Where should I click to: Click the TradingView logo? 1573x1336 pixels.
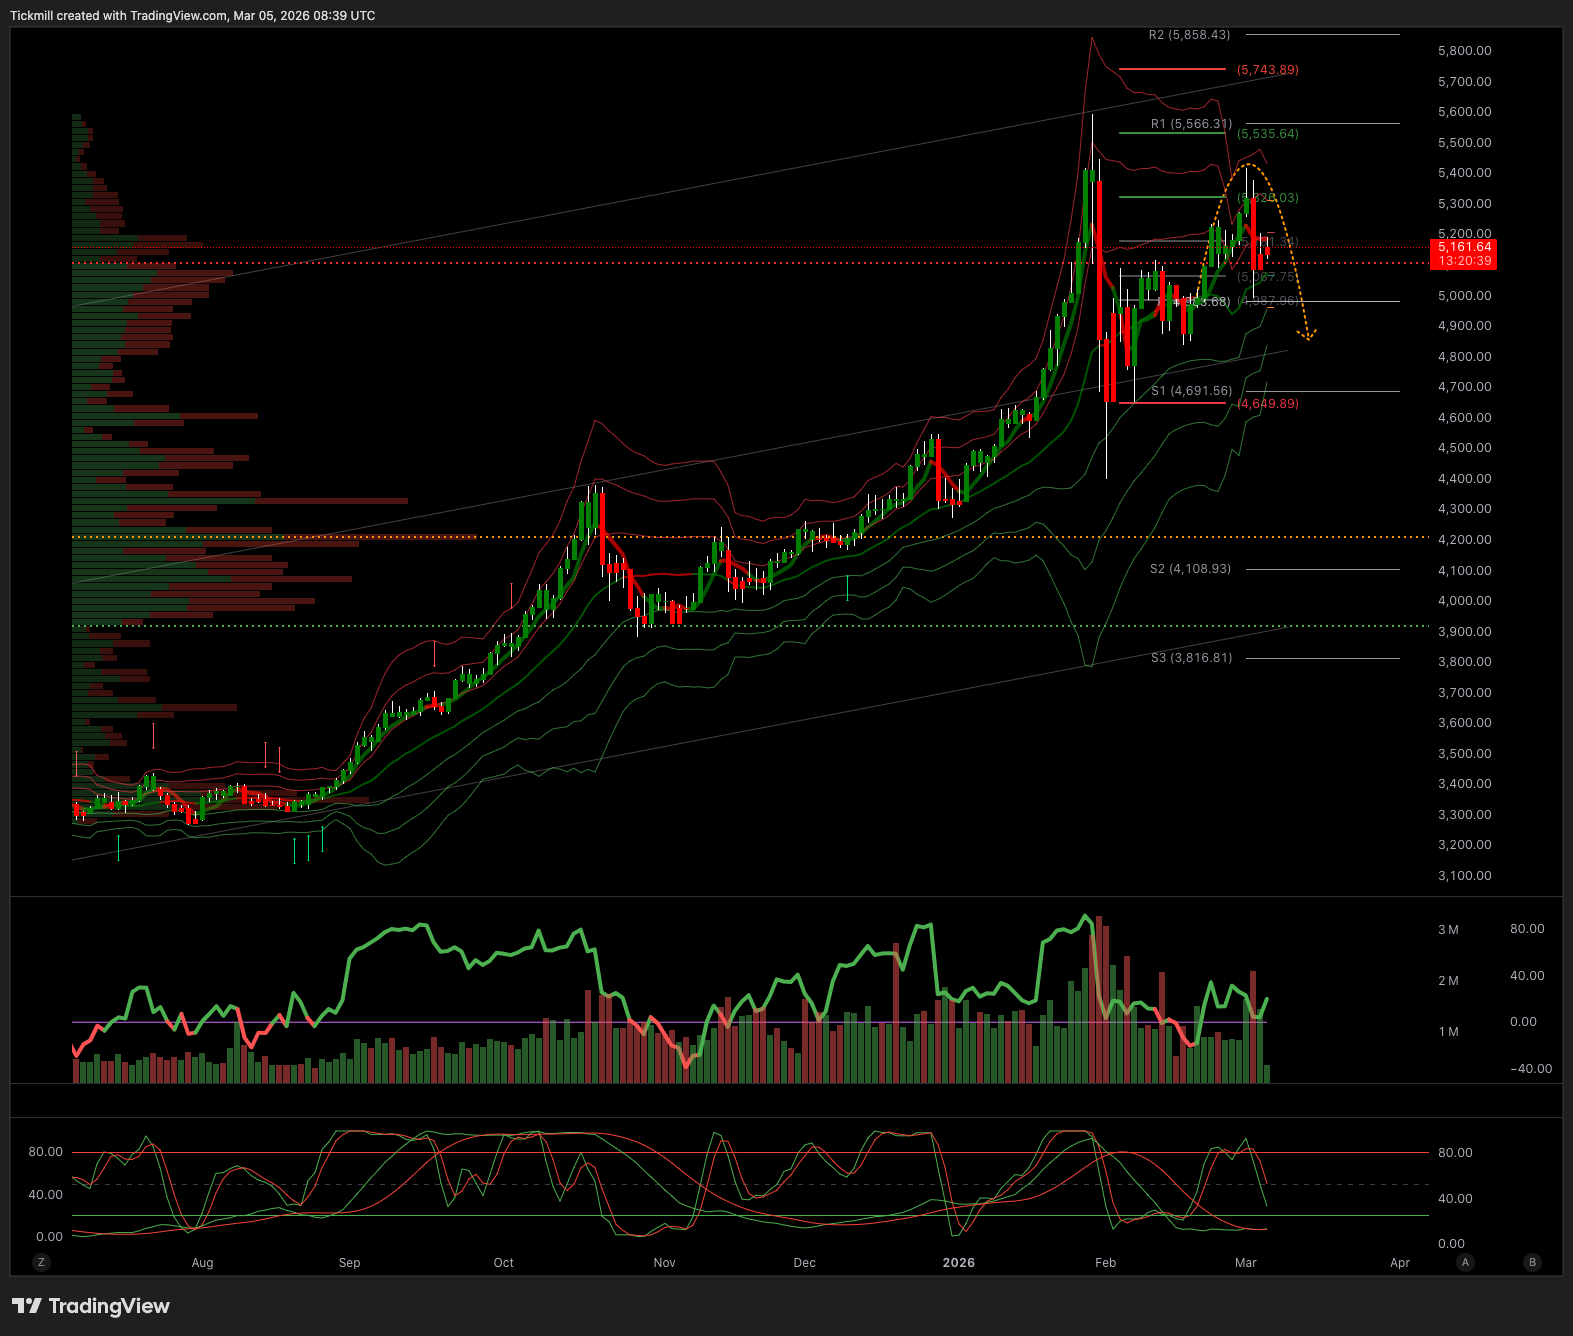(91, 1306)
